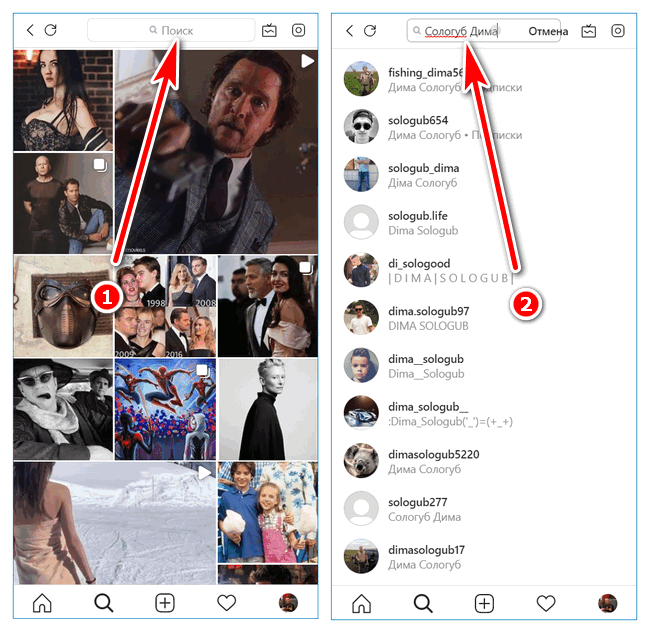Screen dimensions: 650x633
Task: Open profile avatar tab in left window
Action: tap(288, 603)
